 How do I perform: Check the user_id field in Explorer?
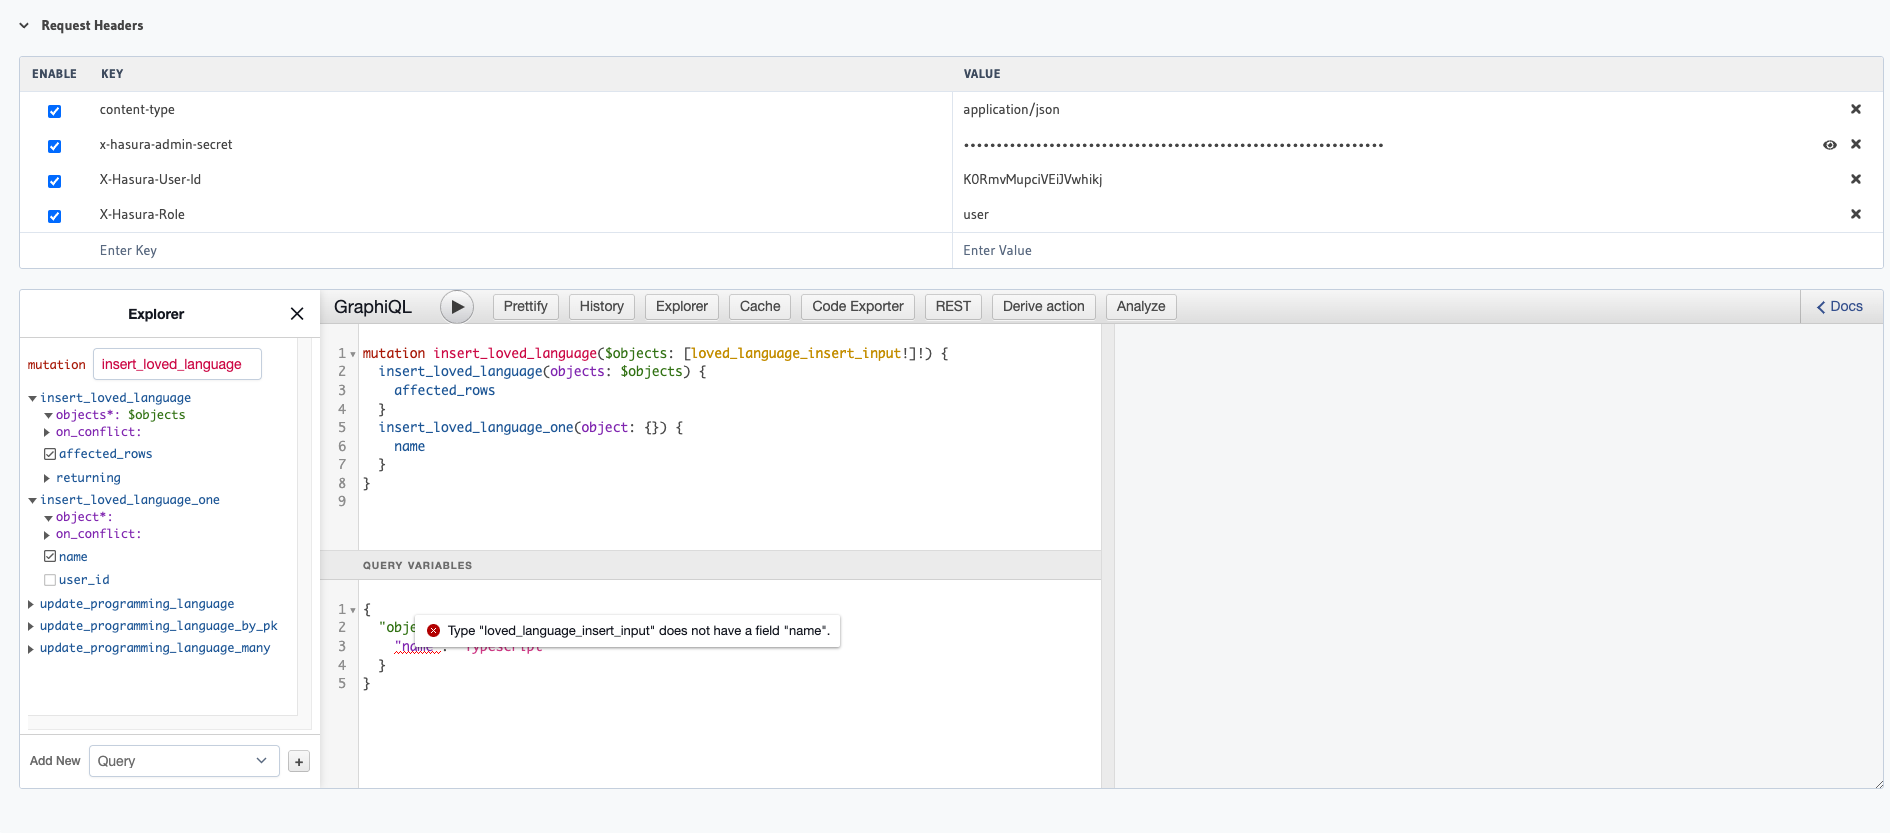pos(50,580)
